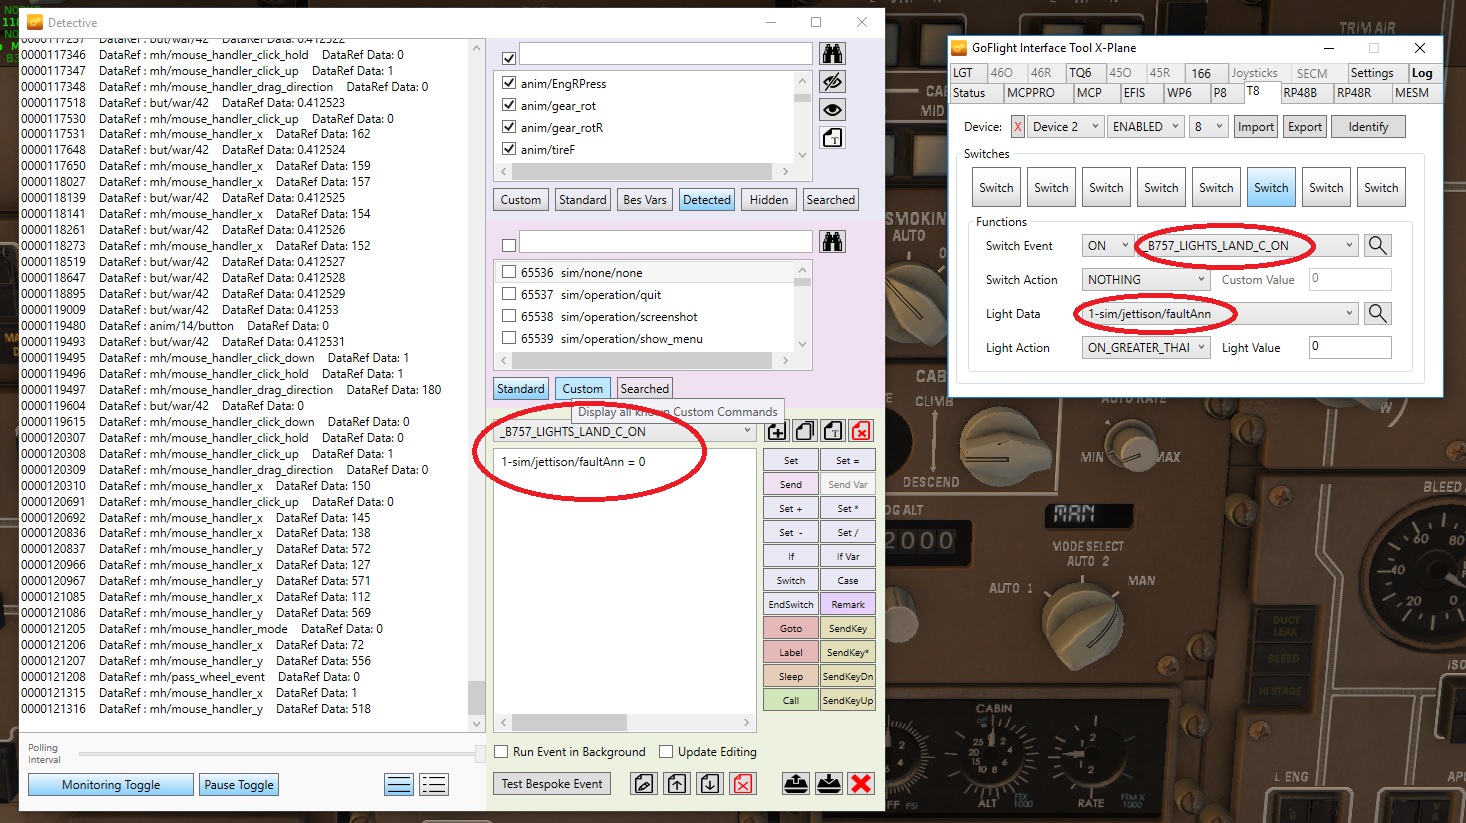The width and height of the screenshot is (1466, 823).
Task: Enable Run Event in Background
Action: pyautogui.click(x=502, y=752)
